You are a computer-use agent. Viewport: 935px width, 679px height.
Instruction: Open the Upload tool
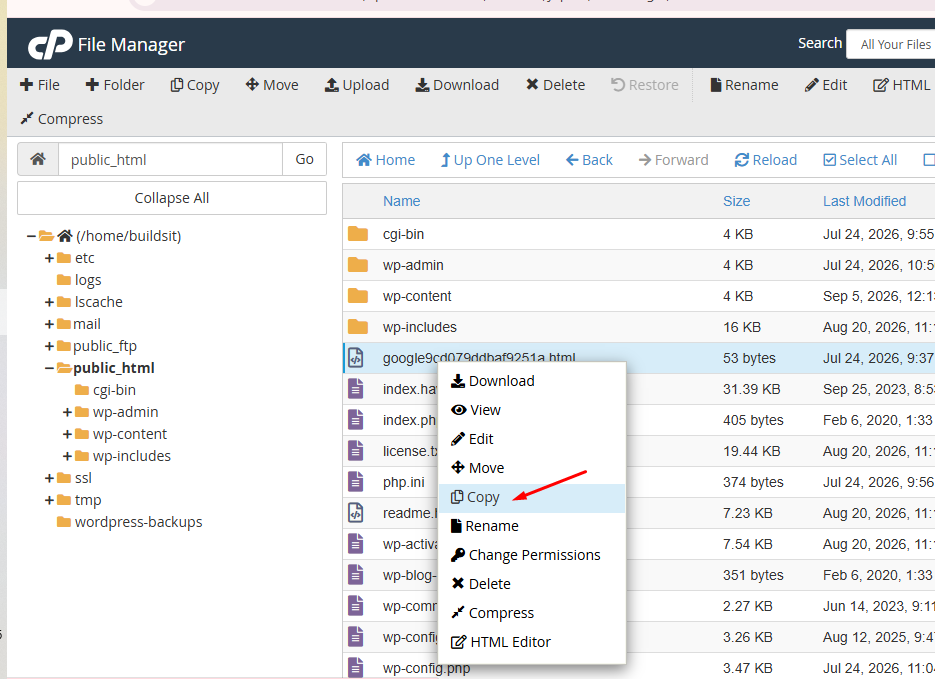coord(357,85)
